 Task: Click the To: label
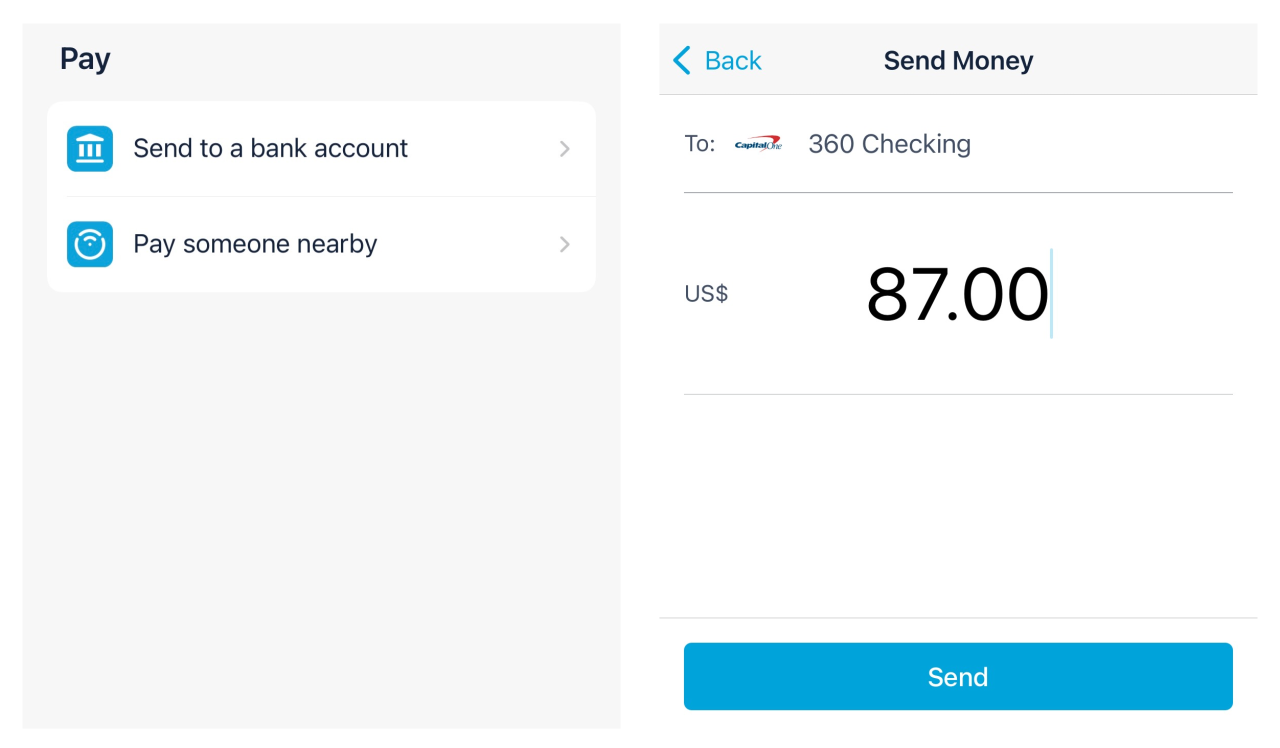coord(700,144)
